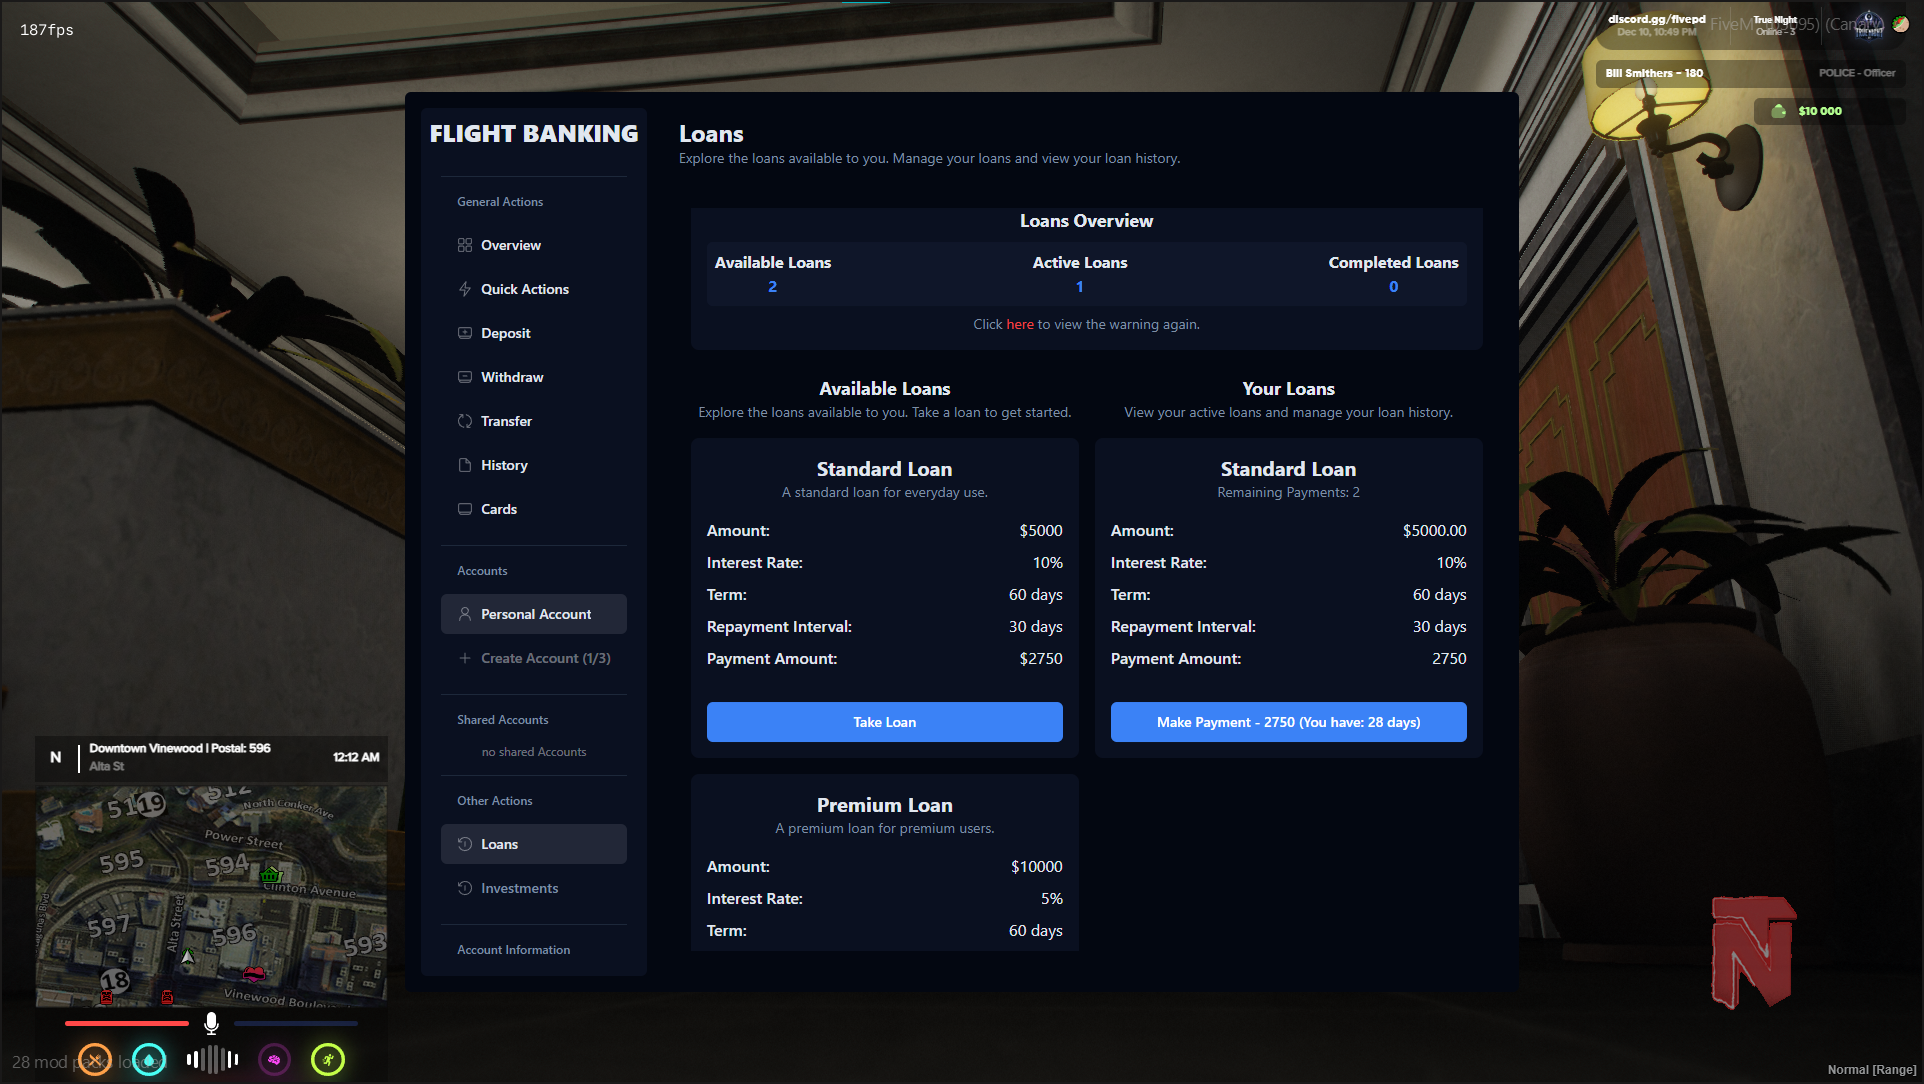Click the Create Account plus icon
Screen dimensions: 1924x1084
465,658
